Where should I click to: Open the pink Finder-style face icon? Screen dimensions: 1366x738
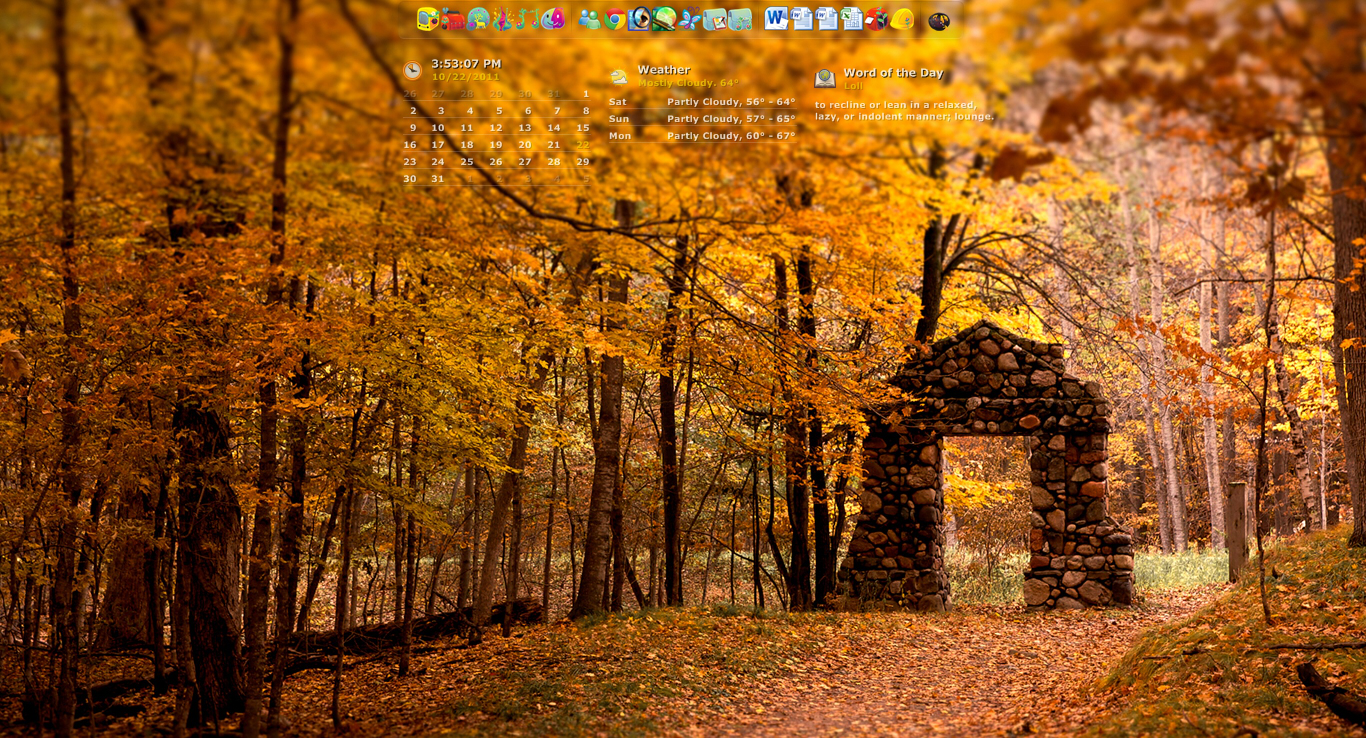point(552,19)
